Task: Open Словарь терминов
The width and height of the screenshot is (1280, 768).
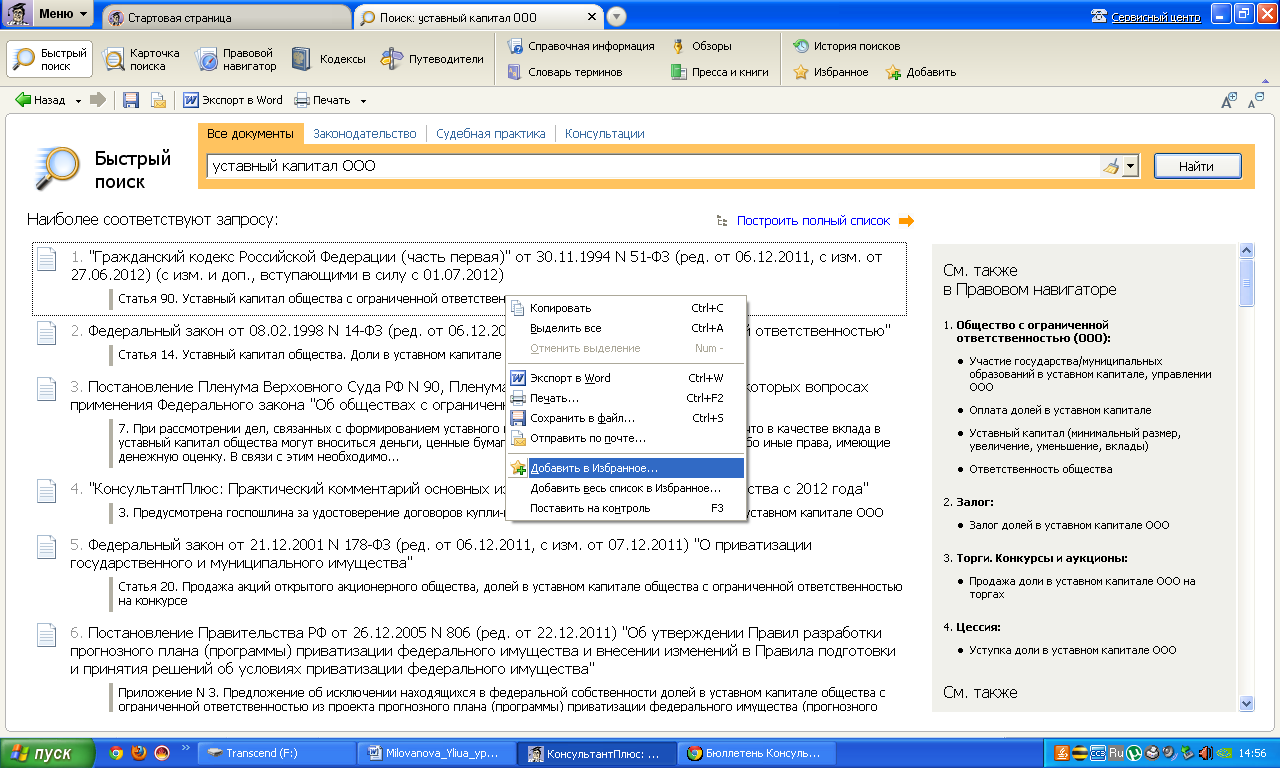Action: pyautogui.click(x=564, y=72)
